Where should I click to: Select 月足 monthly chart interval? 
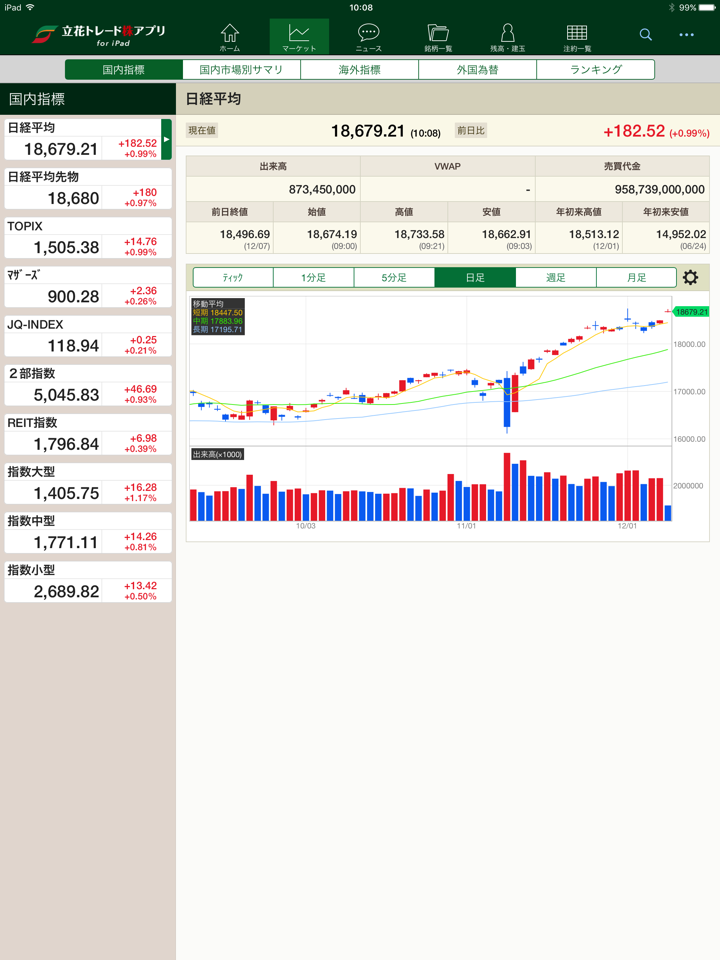click(636, 278)
